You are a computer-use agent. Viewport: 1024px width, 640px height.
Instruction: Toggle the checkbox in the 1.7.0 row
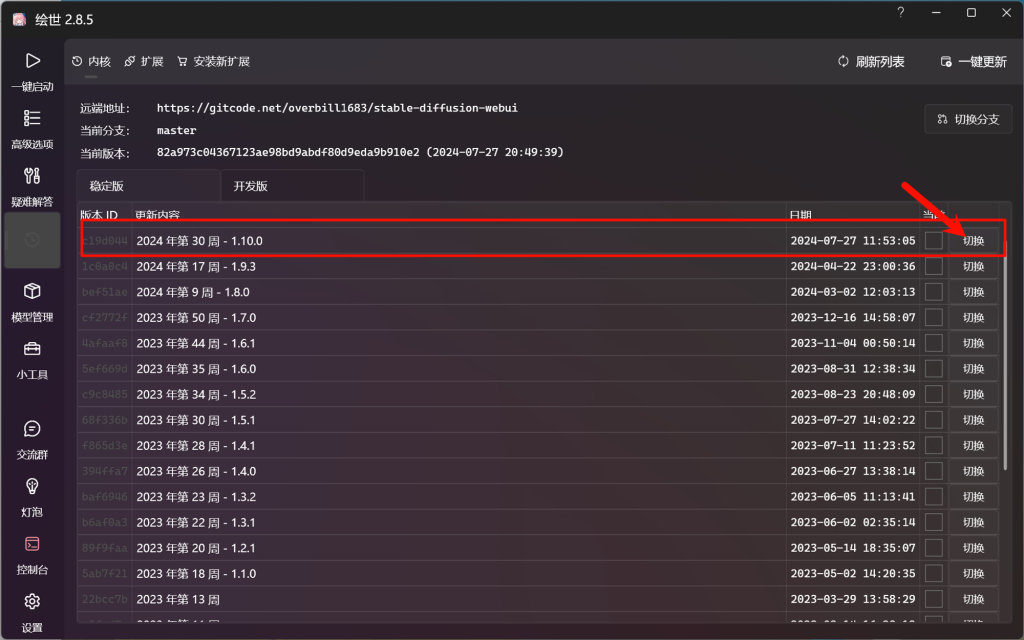pos(933,318)
